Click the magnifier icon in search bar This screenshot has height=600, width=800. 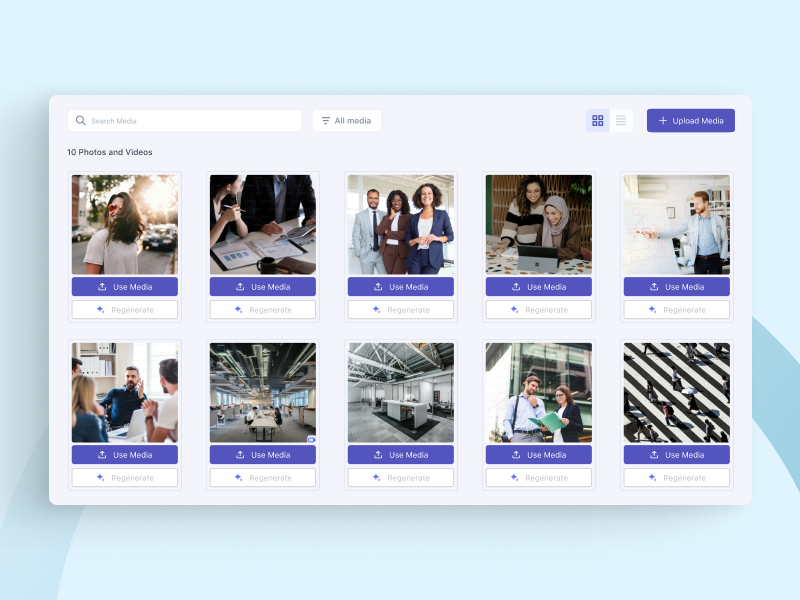[81, 121]
